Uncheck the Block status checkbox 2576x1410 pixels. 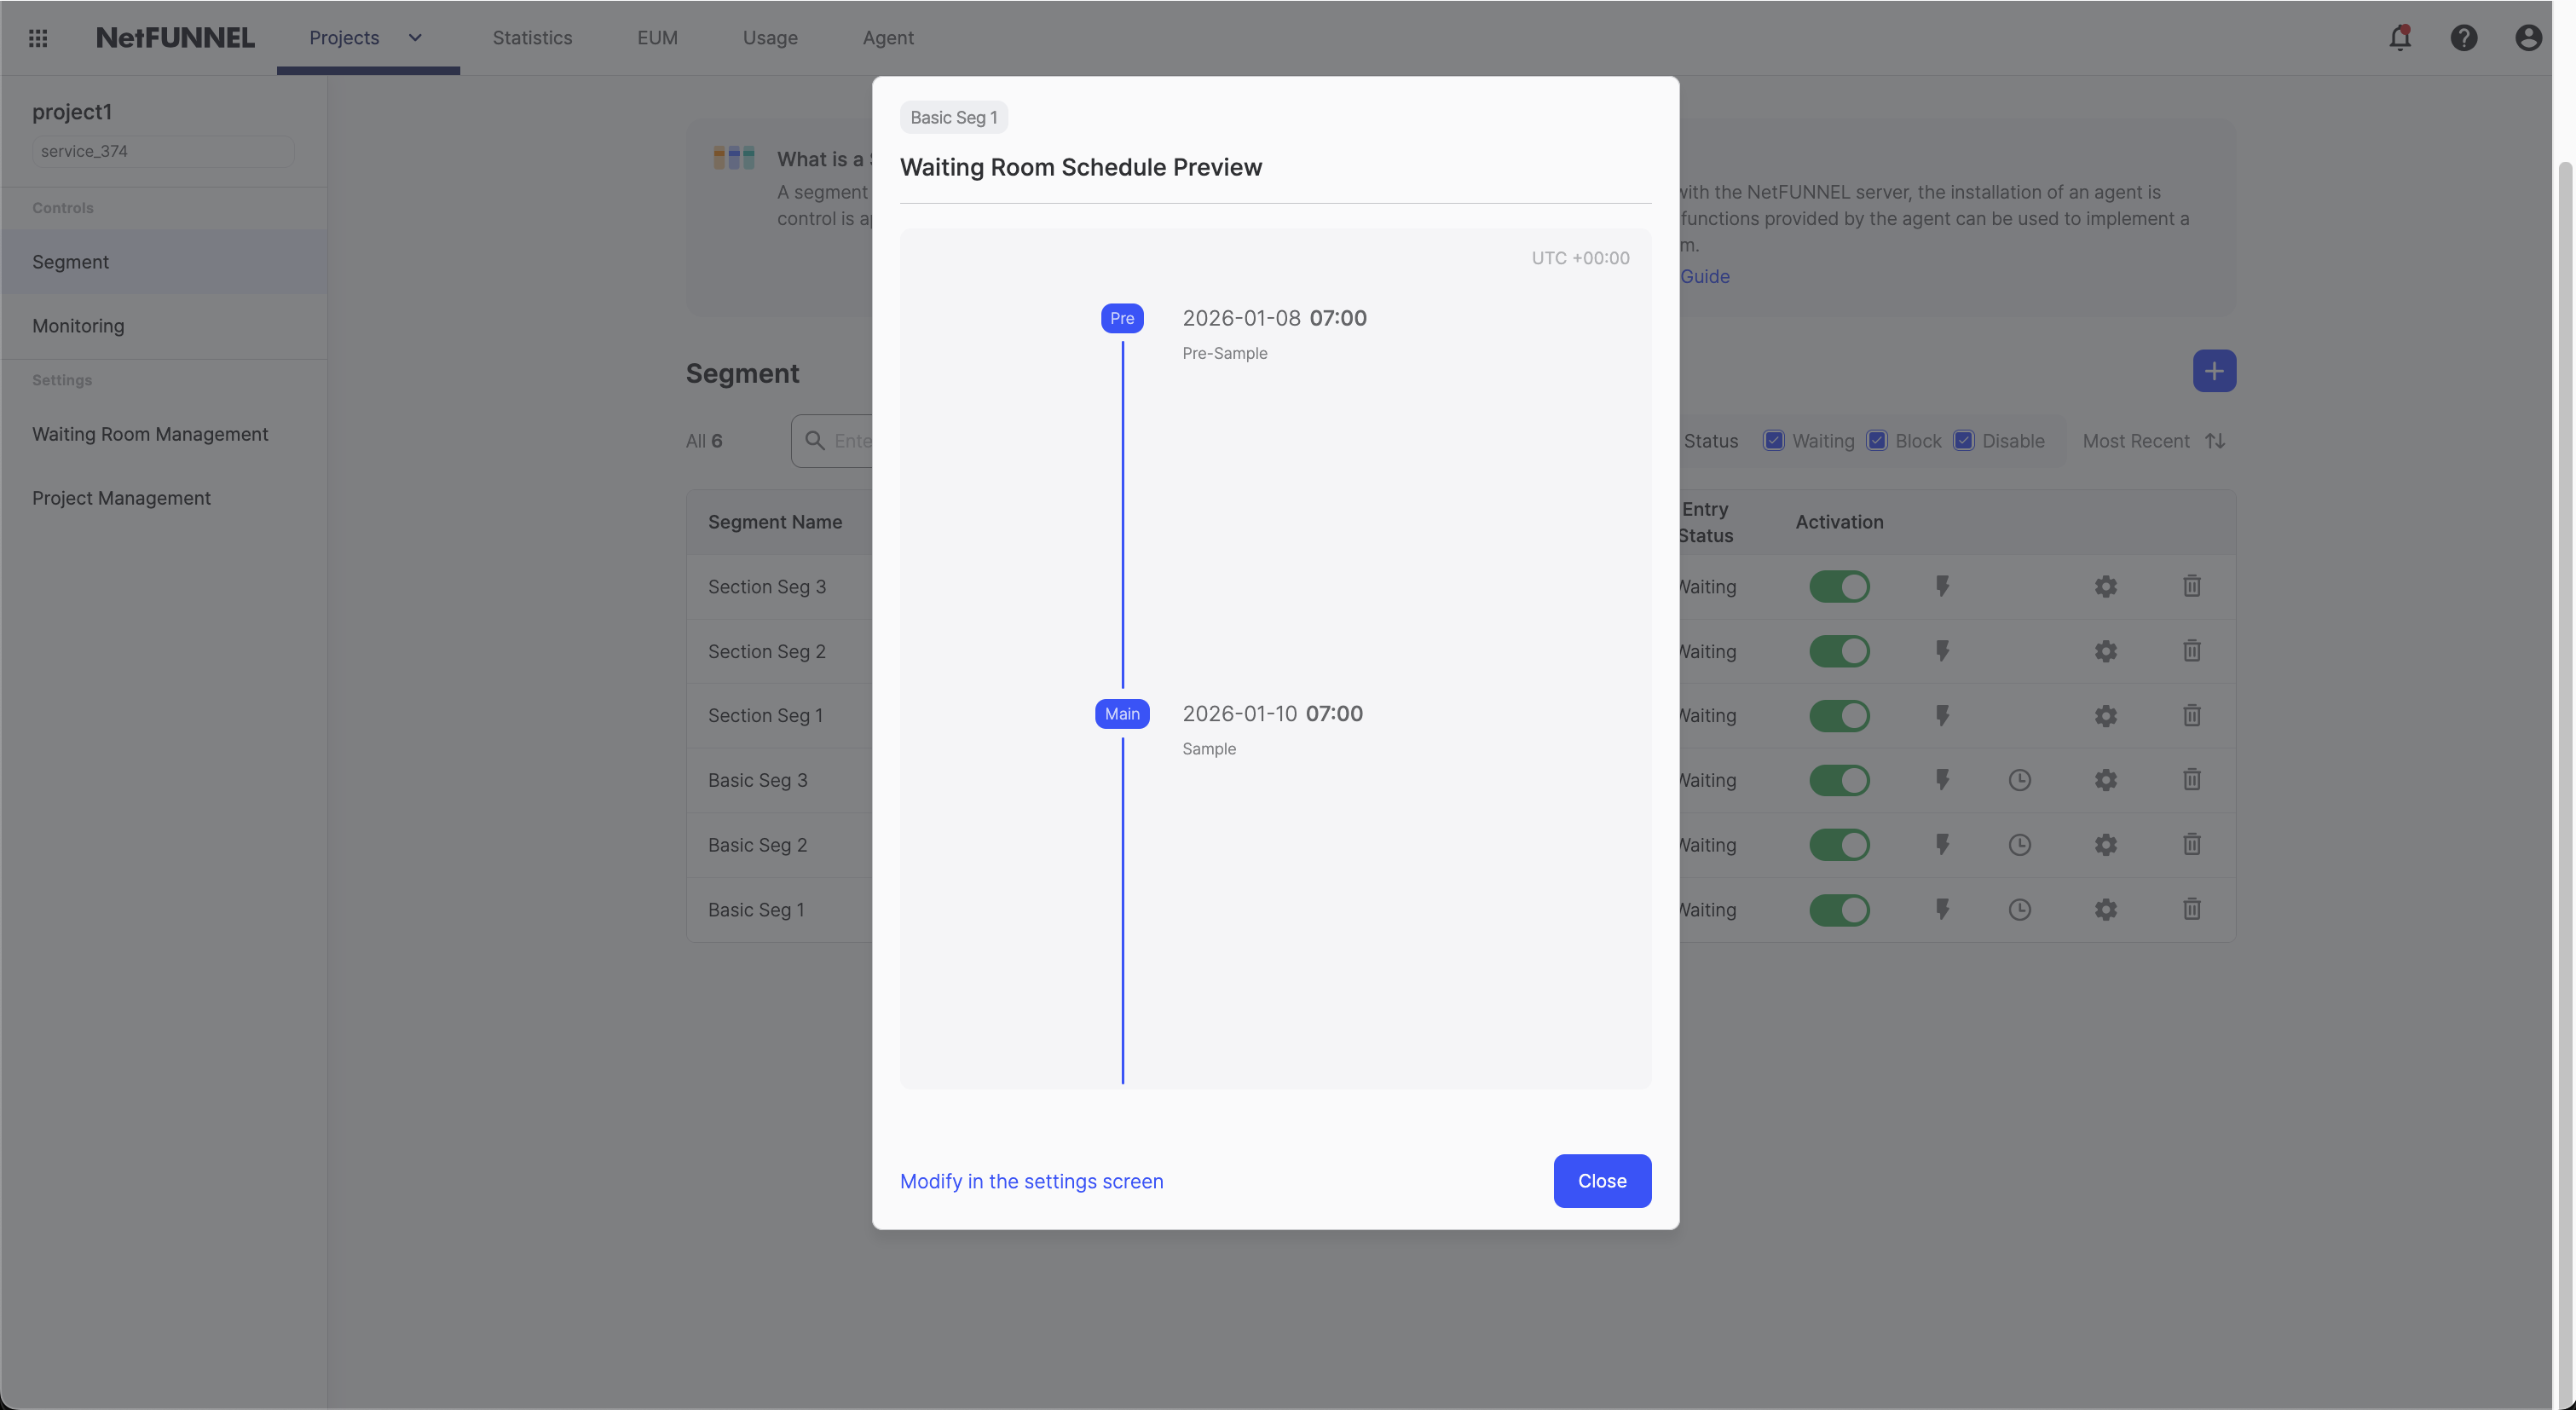(x=1877, y=440)
